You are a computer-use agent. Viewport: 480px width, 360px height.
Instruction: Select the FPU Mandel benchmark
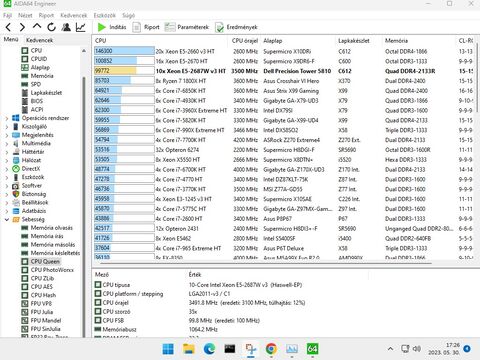[41, 320]
